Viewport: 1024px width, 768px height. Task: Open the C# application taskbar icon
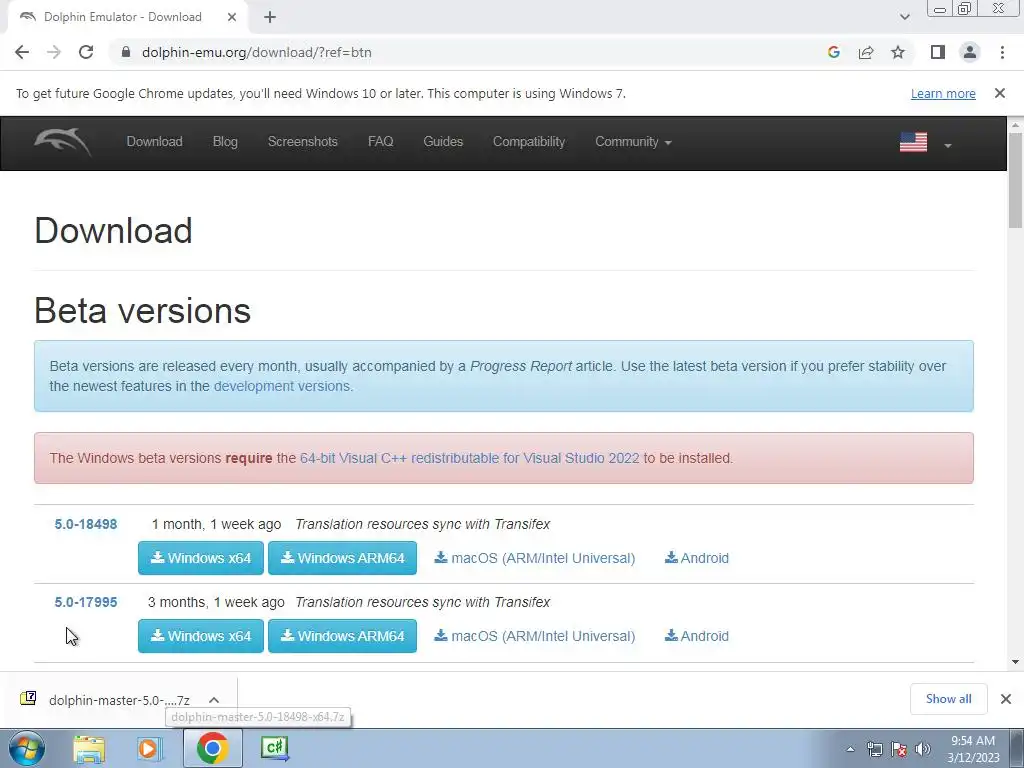(275, 748)
